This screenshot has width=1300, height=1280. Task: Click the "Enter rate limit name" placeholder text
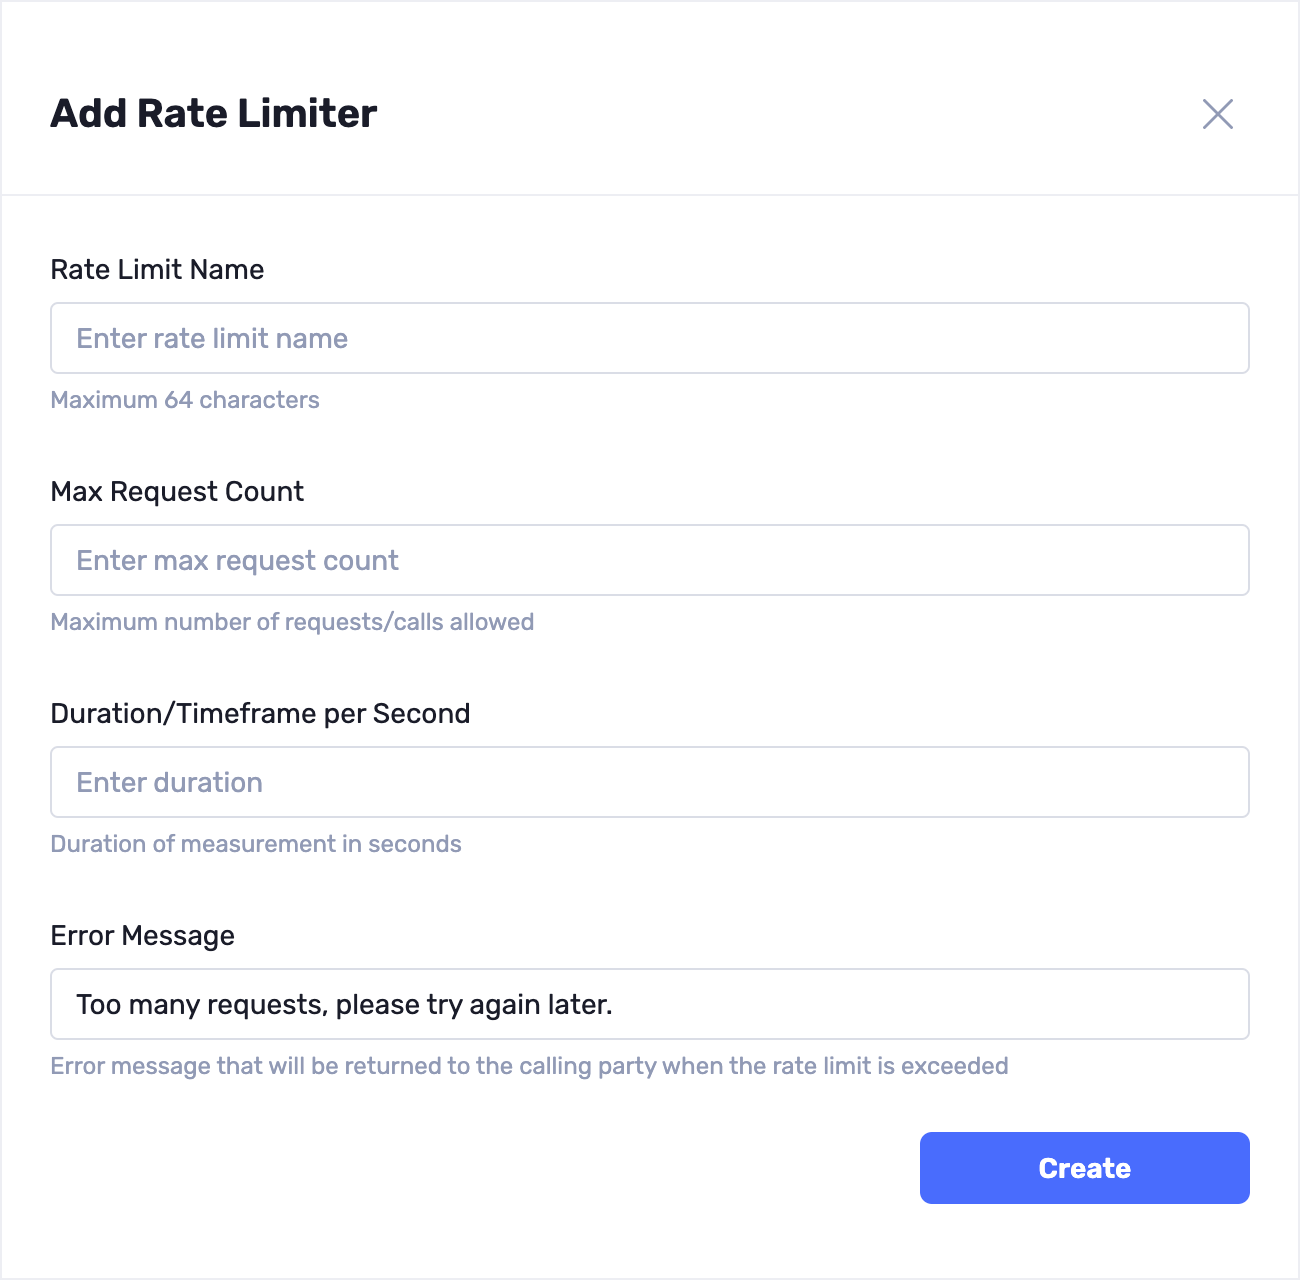(212, 339)
